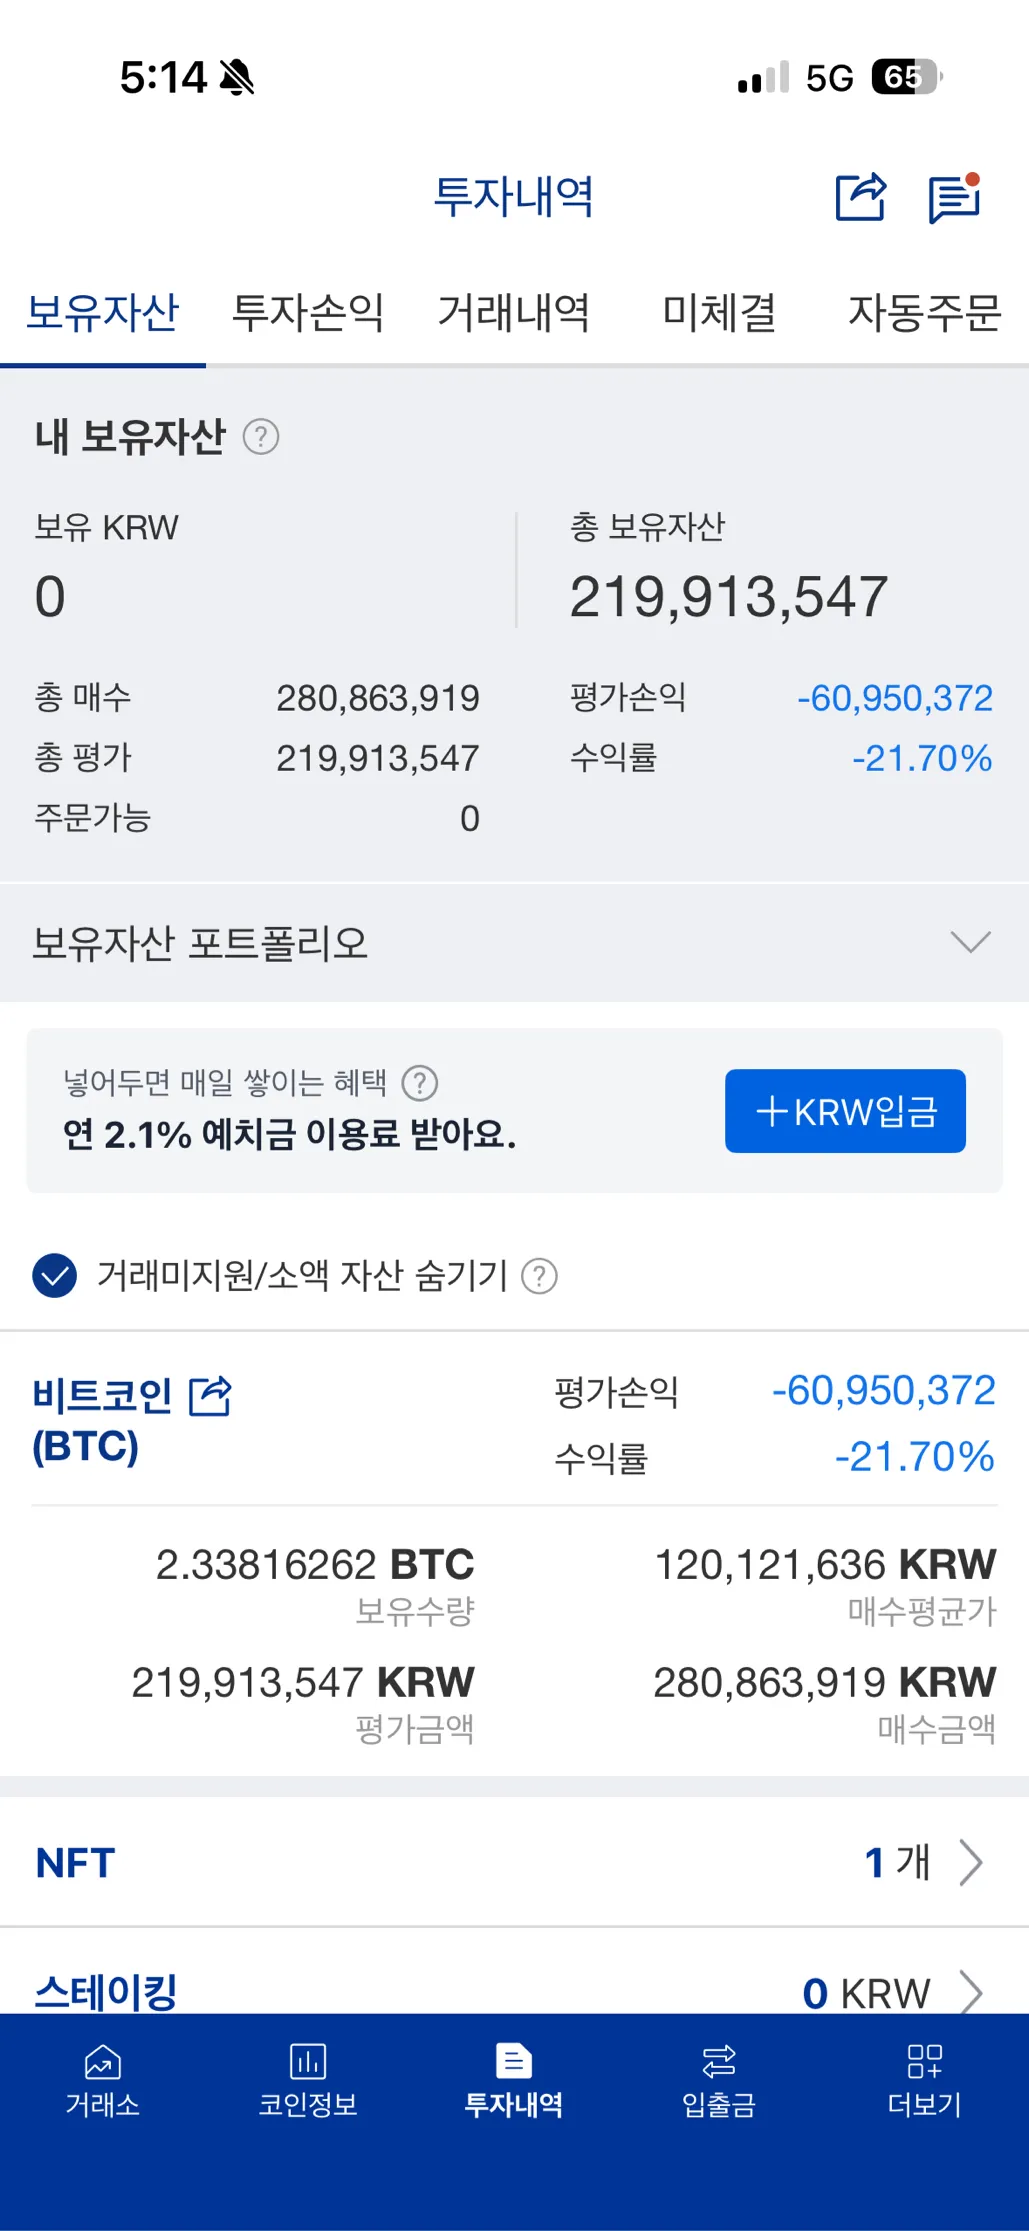Image resolution: width=1029 pixels, height=2231 pixels.
Task: Open 코인정보 in the bottom navigation
Action: pyautogui.click(x=308, y=2081)
